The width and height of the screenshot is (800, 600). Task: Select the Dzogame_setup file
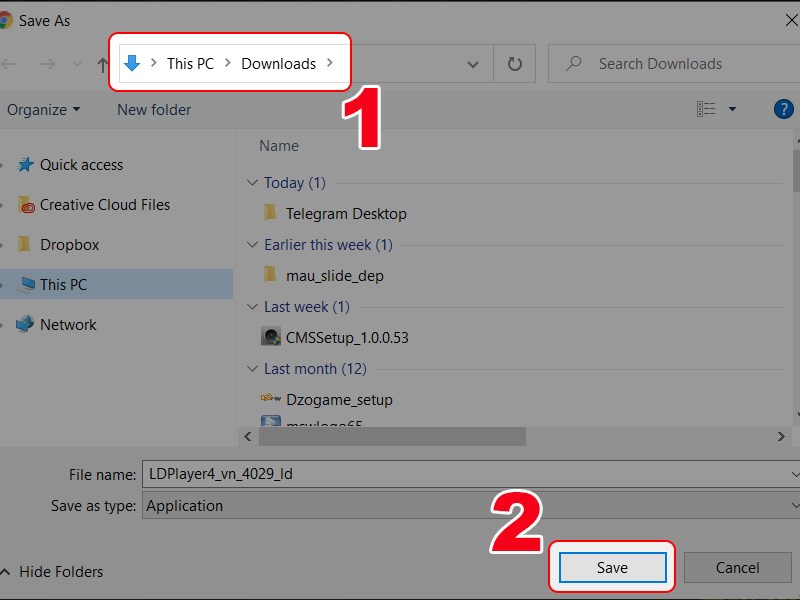click(339, 399)
